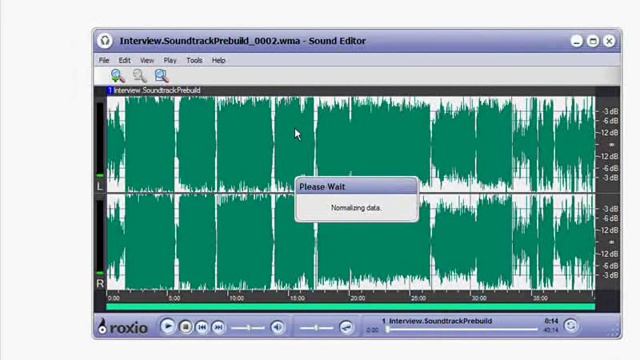Skip to the previous track

tap(202, 327)
